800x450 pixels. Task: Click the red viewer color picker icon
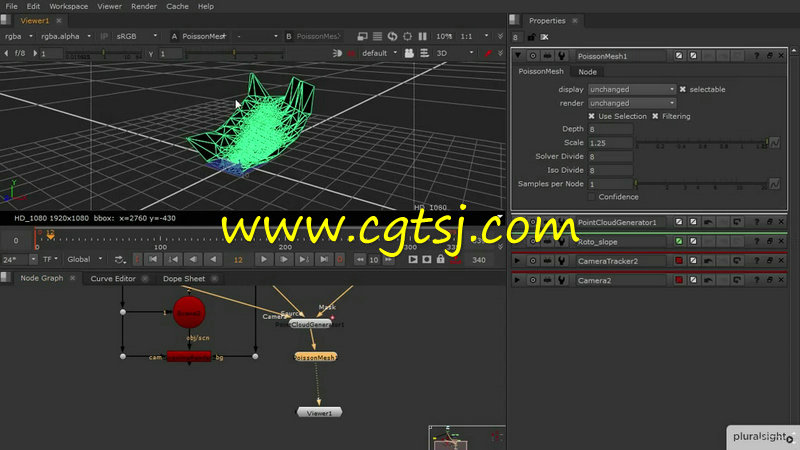(488, 53)
